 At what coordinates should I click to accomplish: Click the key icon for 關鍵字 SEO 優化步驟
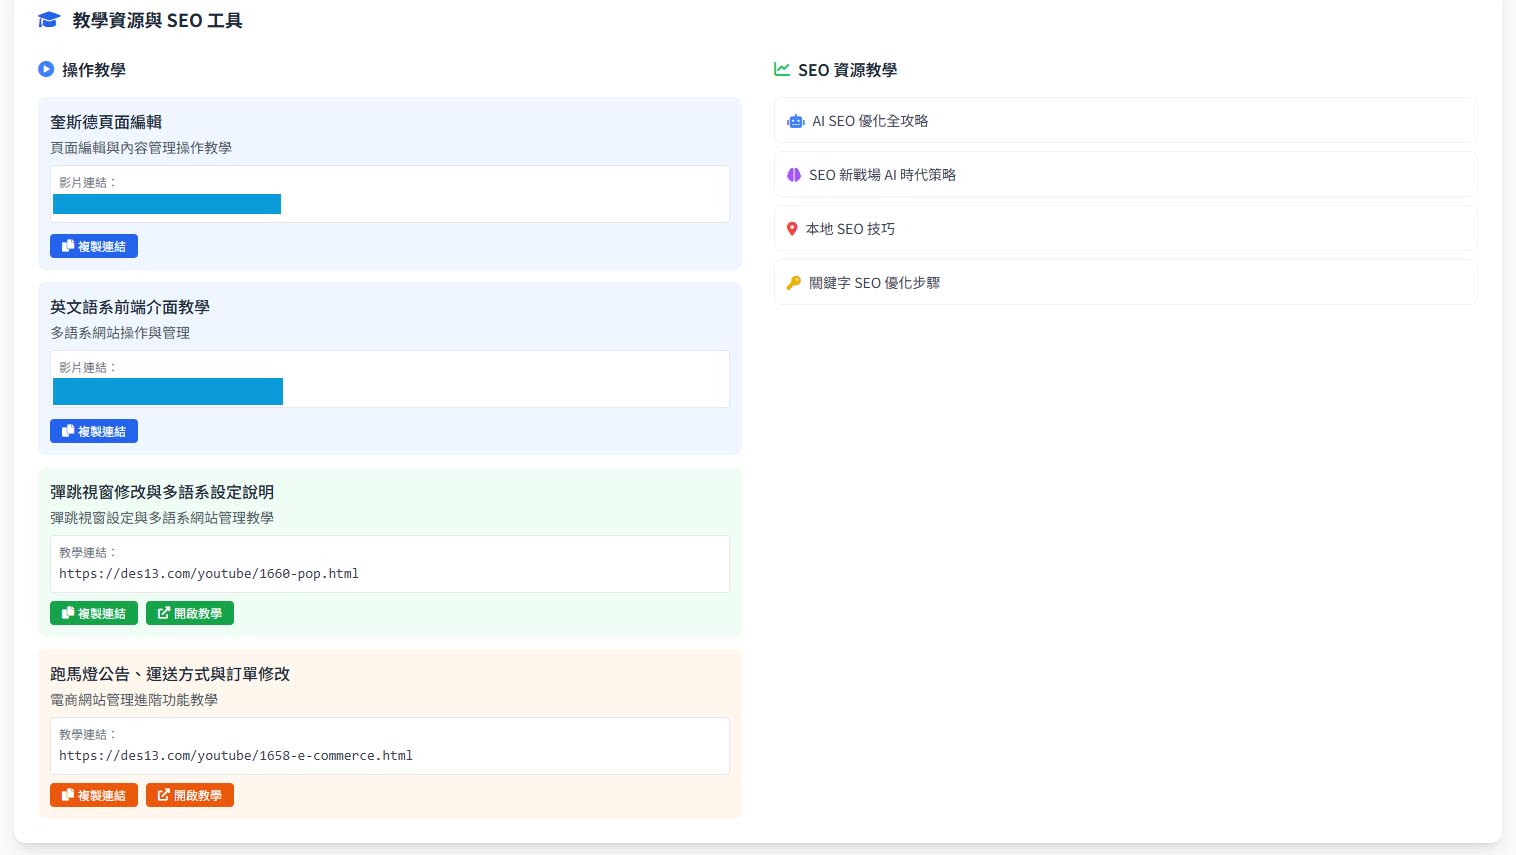click(794, 283)
